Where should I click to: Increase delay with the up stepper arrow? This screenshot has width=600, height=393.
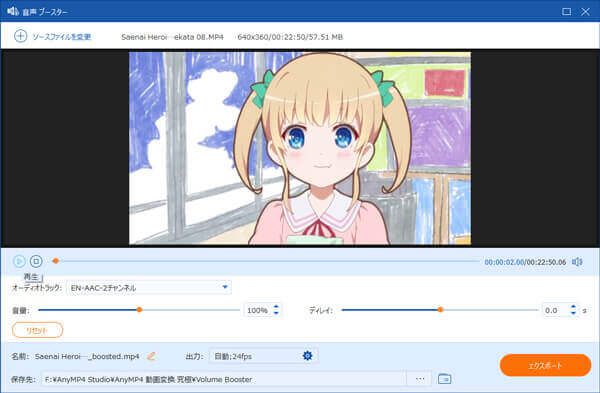click(573, 307)
